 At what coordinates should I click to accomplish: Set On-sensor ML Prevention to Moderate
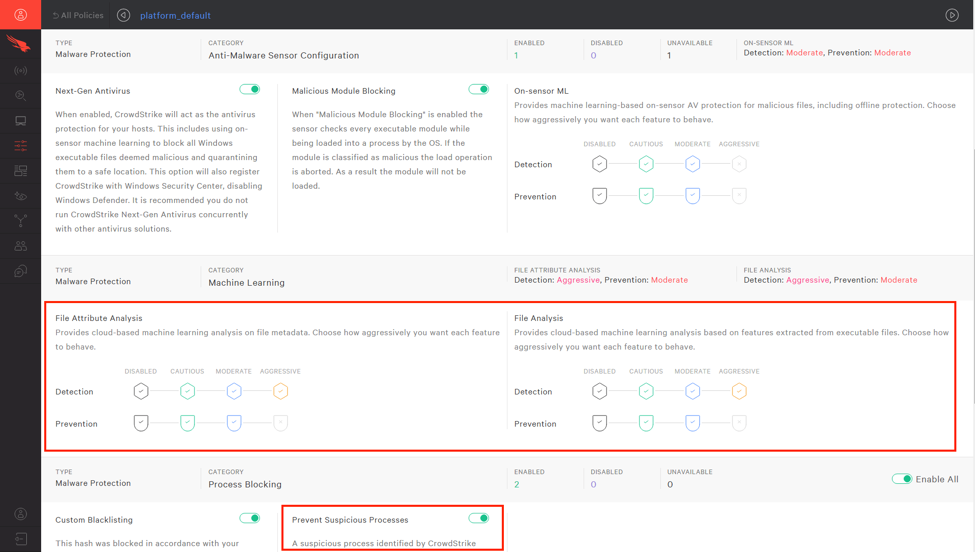point(693,196)
